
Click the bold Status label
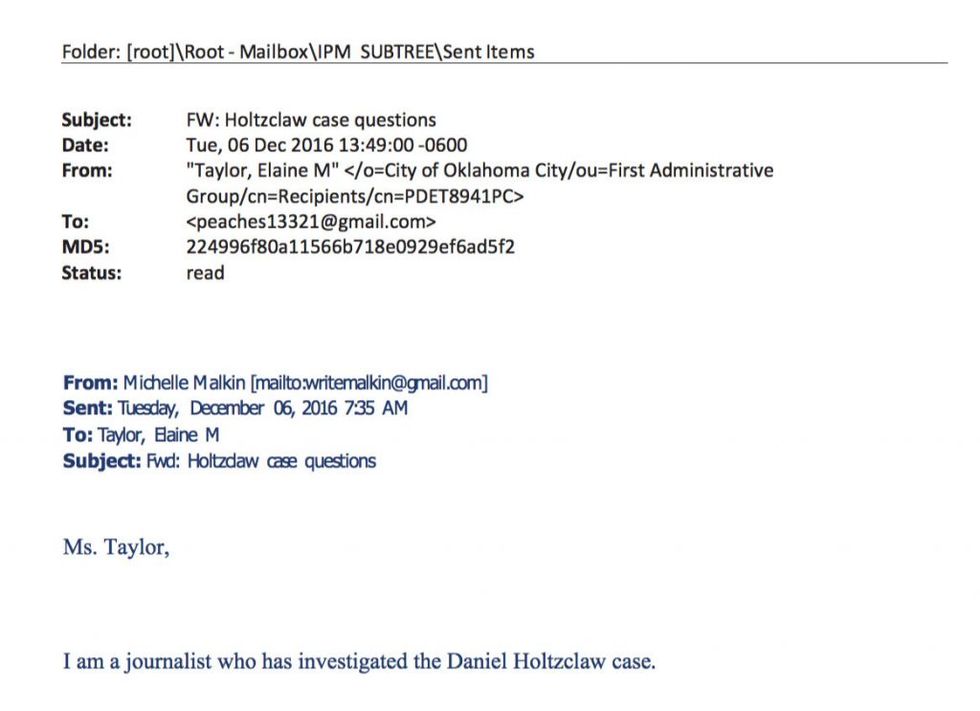pyautogui.click(x=91, y=272)
